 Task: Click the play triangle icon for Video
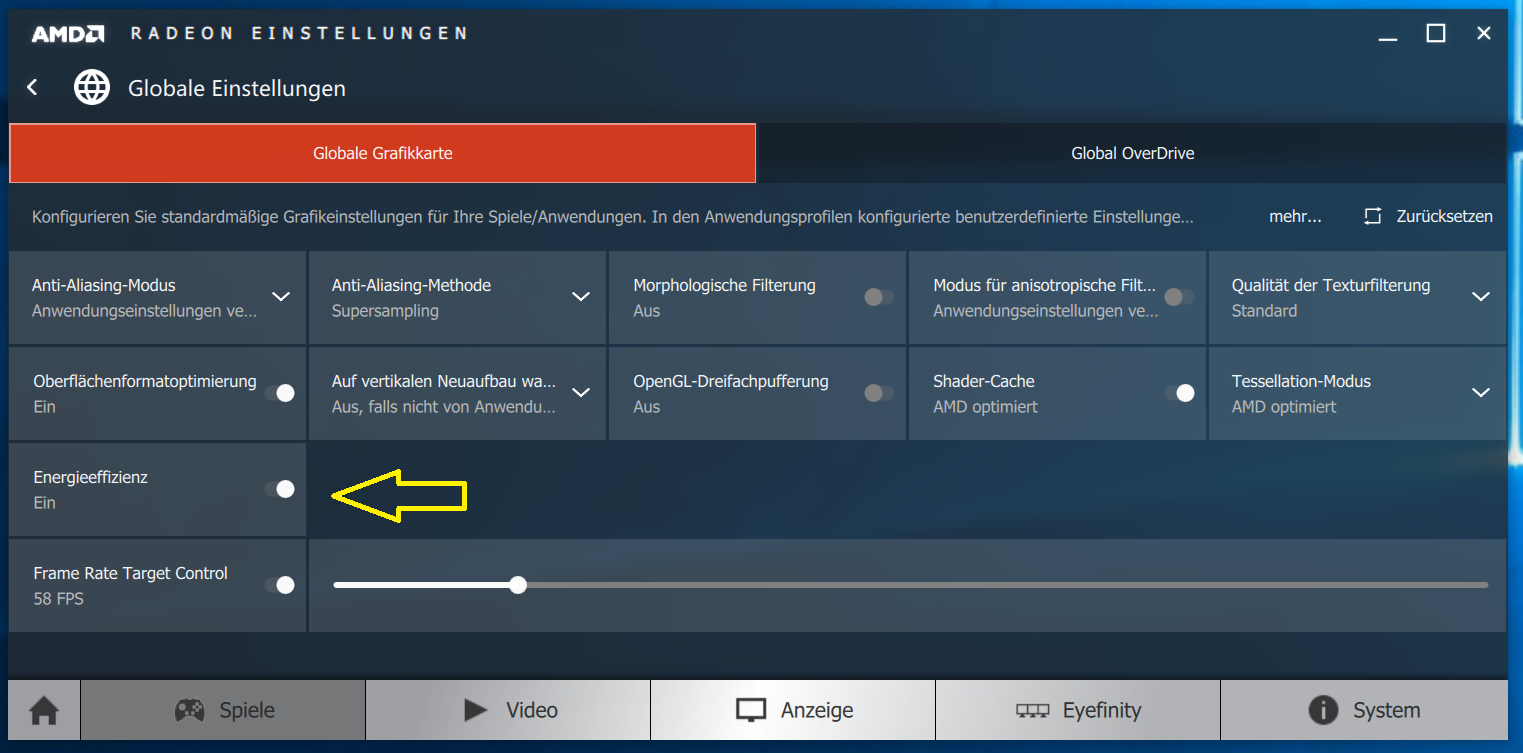point(475,710)
